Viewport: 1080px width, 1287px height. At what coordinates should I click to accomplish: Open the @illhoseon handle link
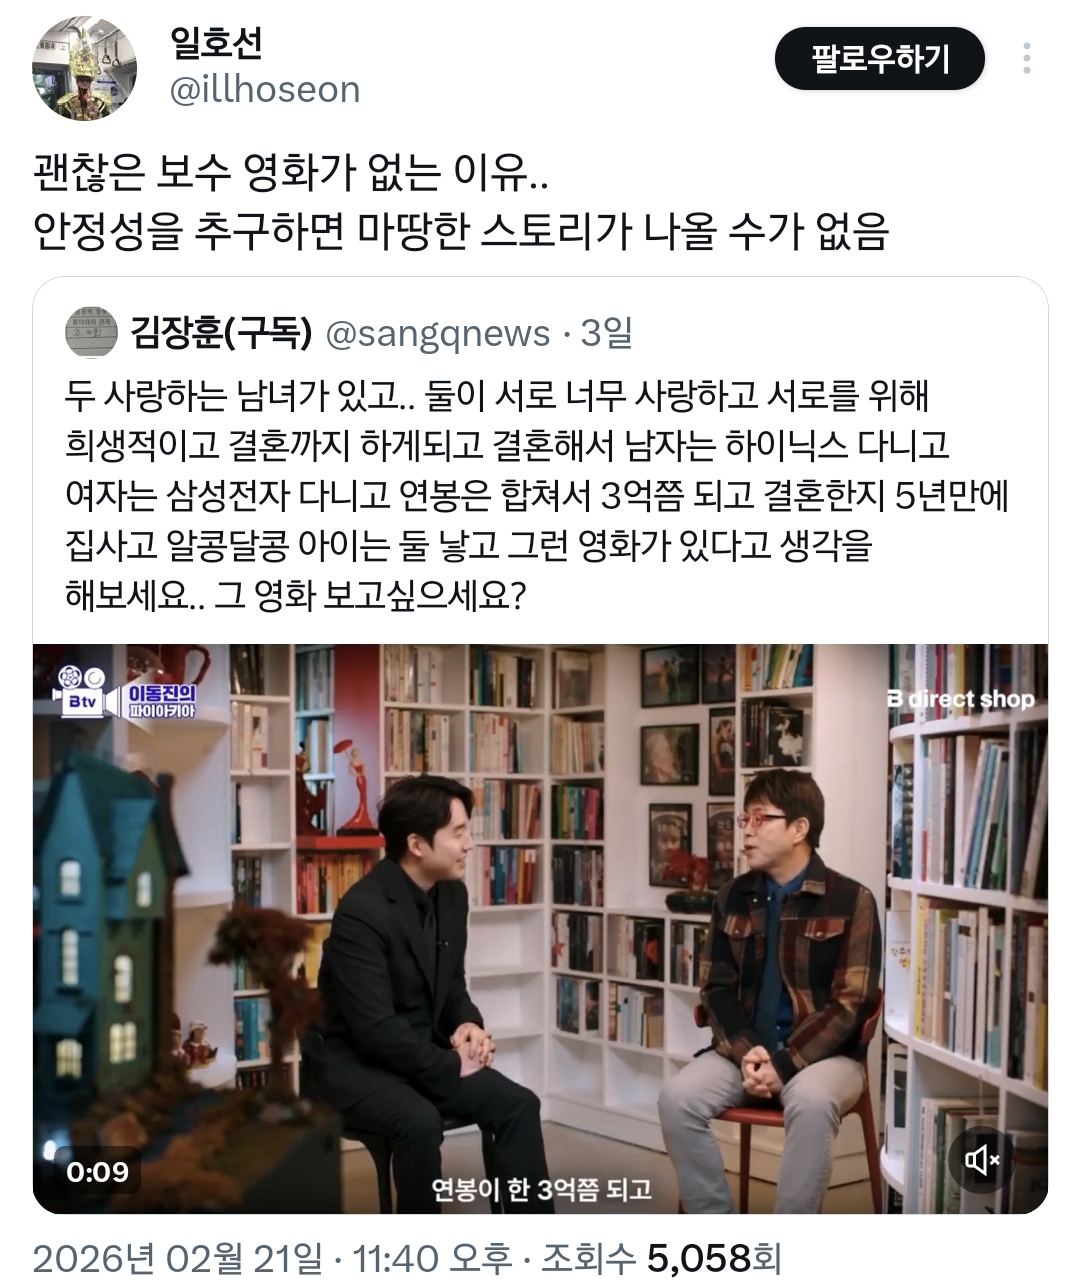(x=265, y=90)
